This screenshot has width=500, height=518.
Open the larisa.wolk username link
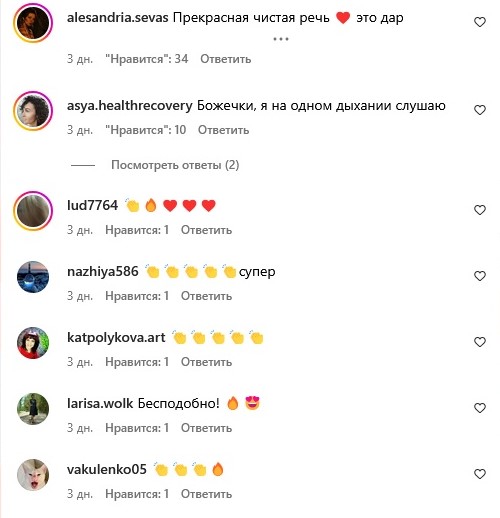pos(100,404)
